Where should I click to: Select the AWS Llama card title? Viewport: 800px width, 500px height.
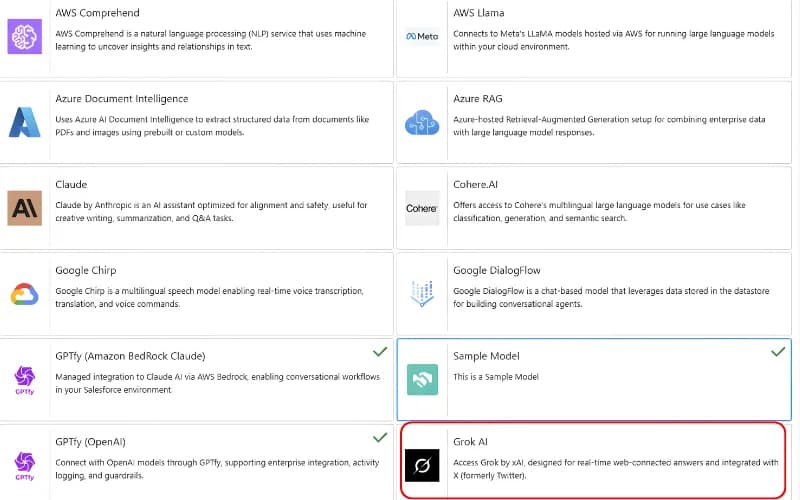pos(479,13)
